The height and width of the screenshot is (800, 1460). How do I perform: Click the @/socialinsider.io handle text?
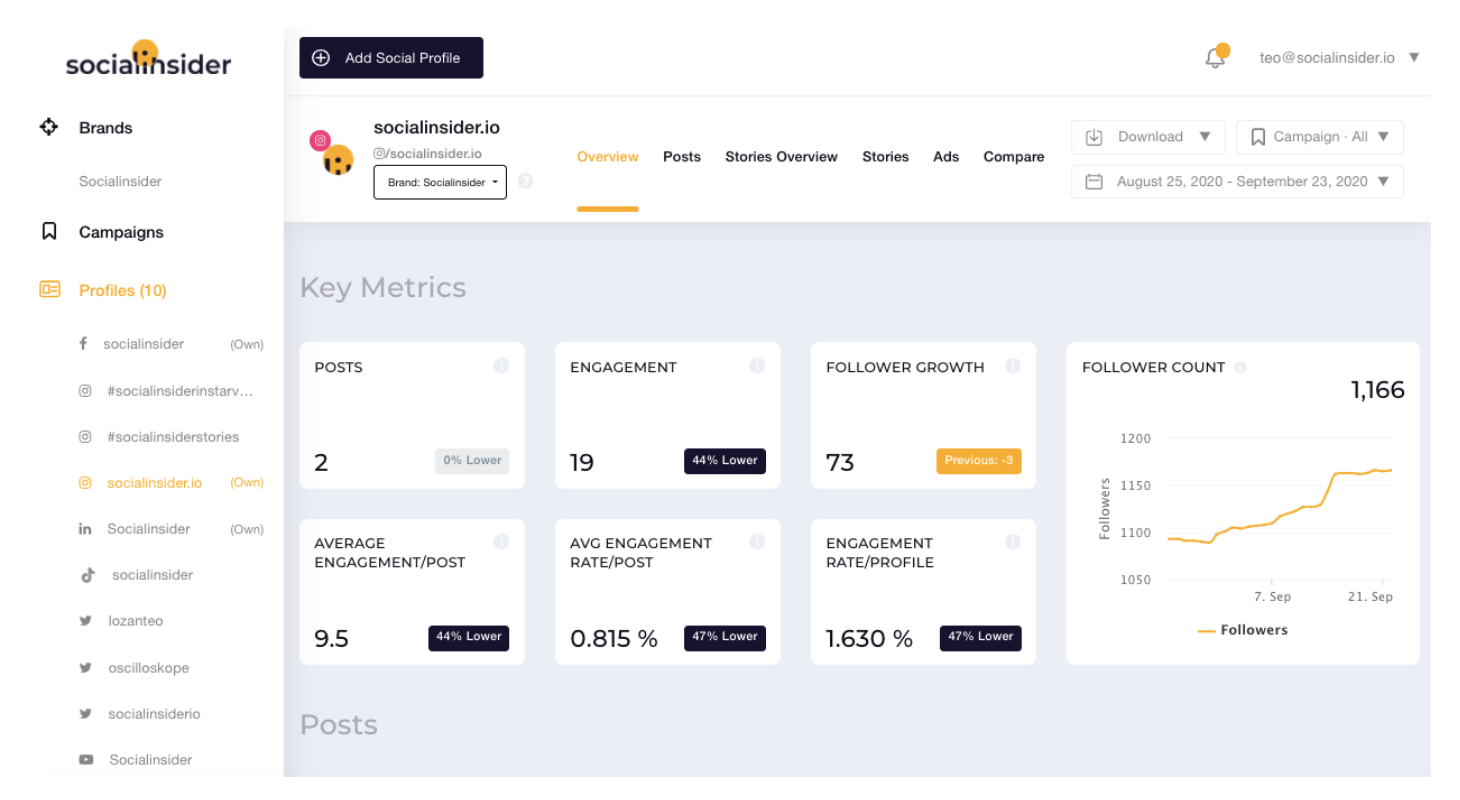(428, 153)
